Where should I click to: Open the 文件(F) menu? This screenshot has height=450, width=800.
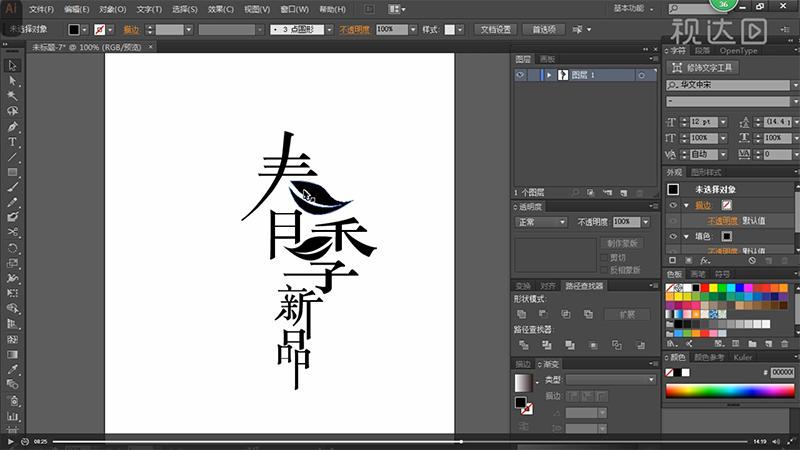pos(41,9)
